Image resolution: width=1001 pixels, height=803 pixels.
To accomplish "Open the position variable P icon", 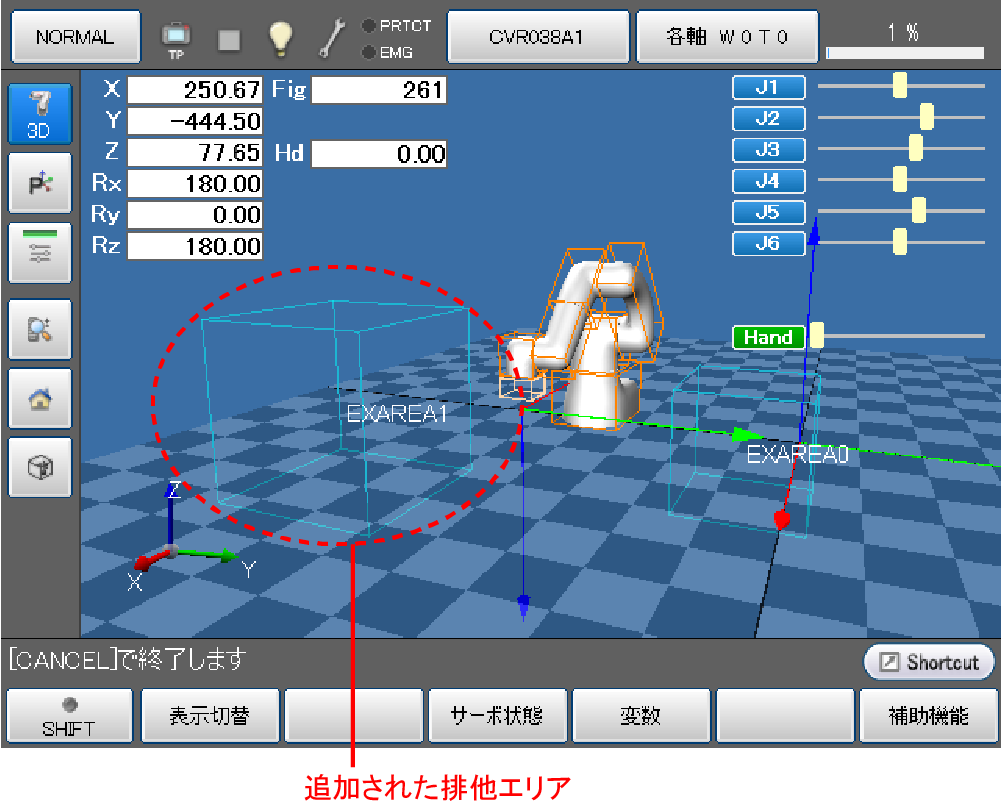I will 39,183.
